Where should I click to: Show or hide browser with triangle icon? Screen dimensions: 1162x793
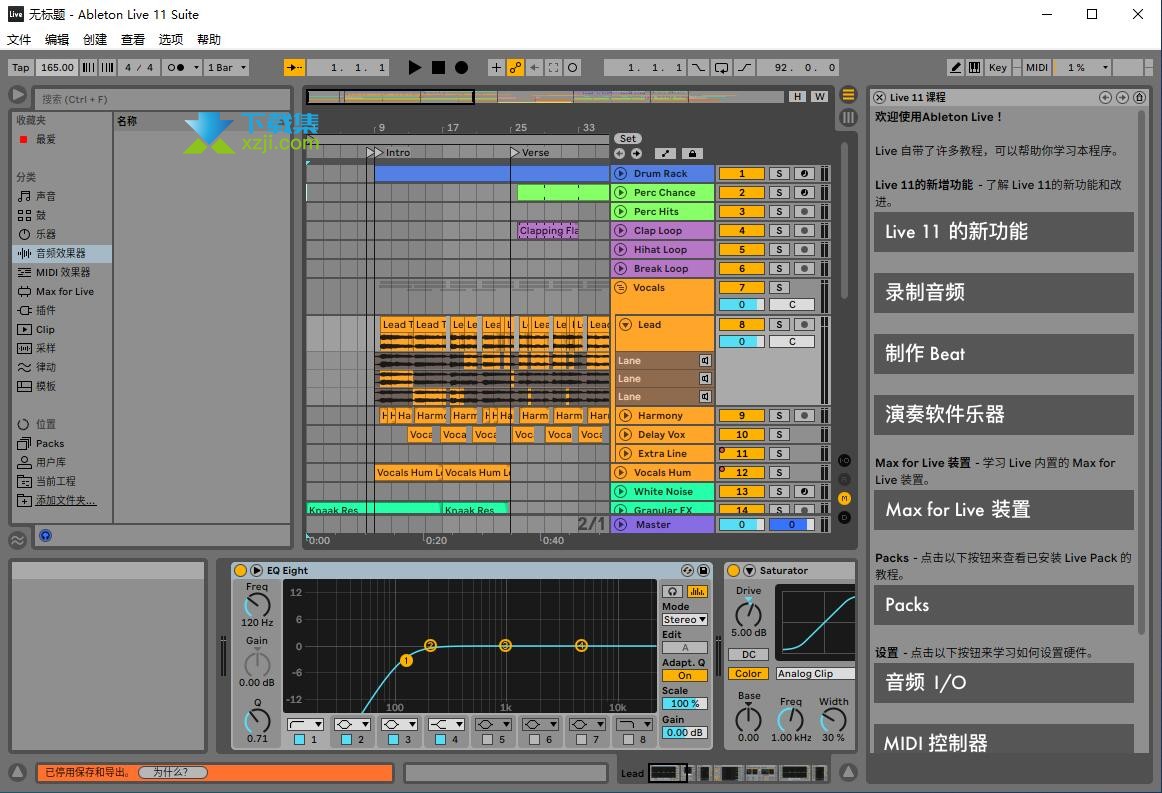point(18,96)
